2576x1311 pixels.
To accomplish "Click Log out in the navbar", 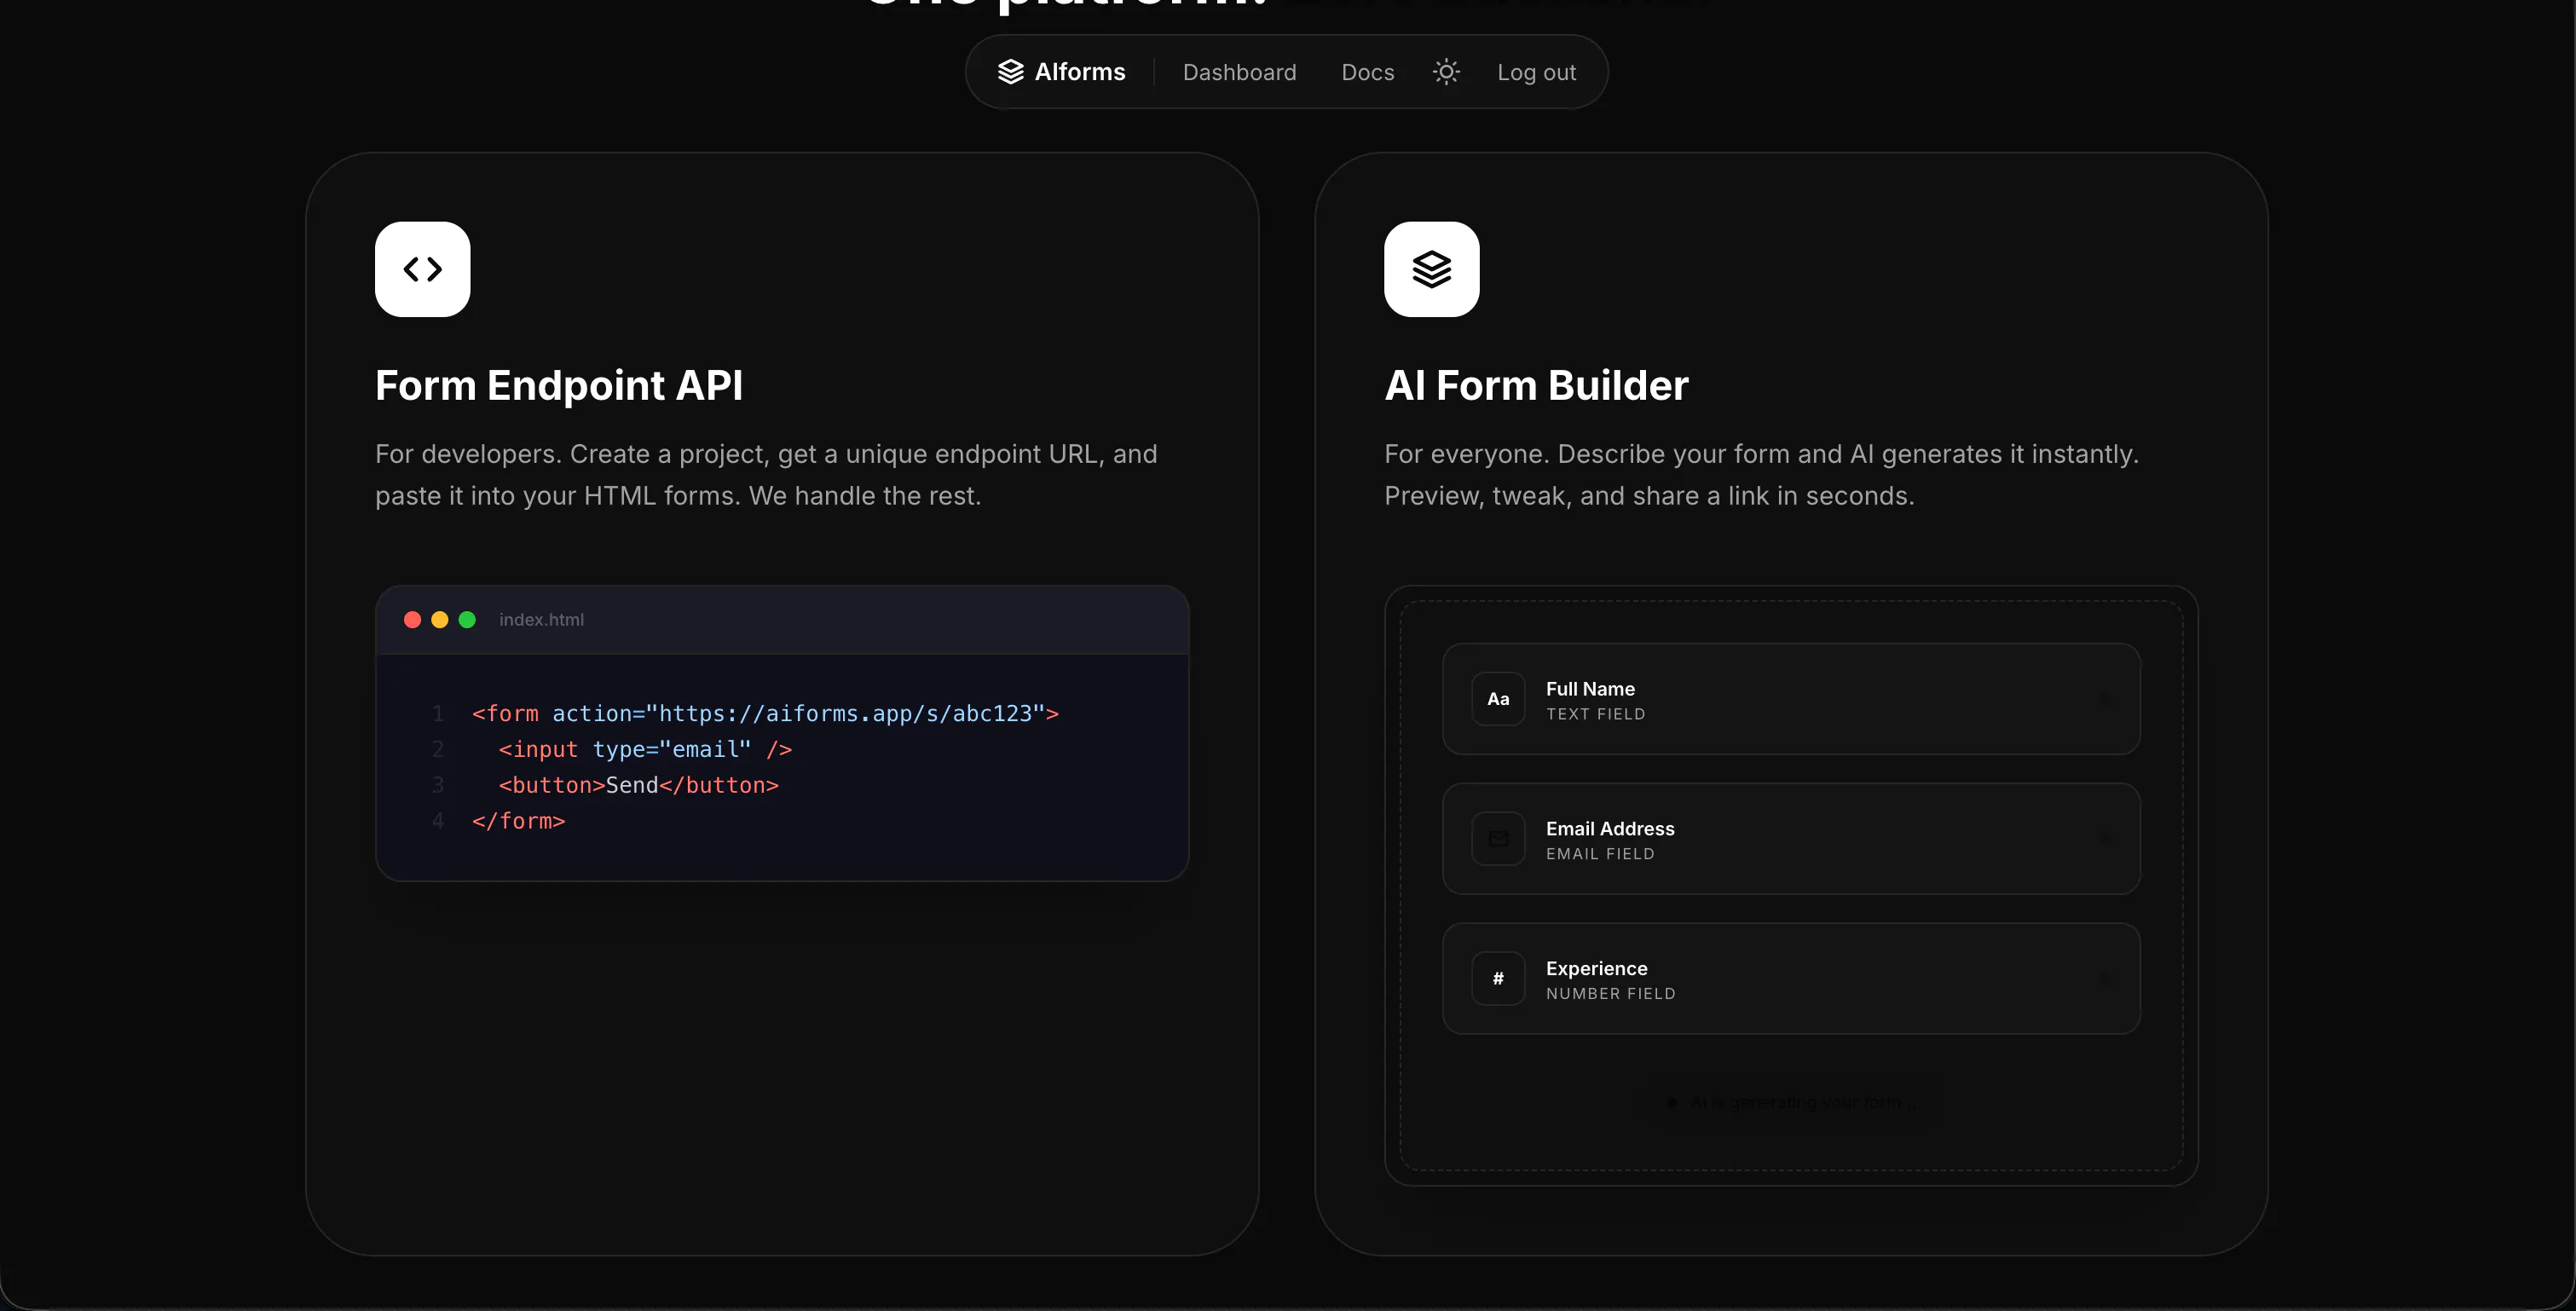I will (1536, 72).
